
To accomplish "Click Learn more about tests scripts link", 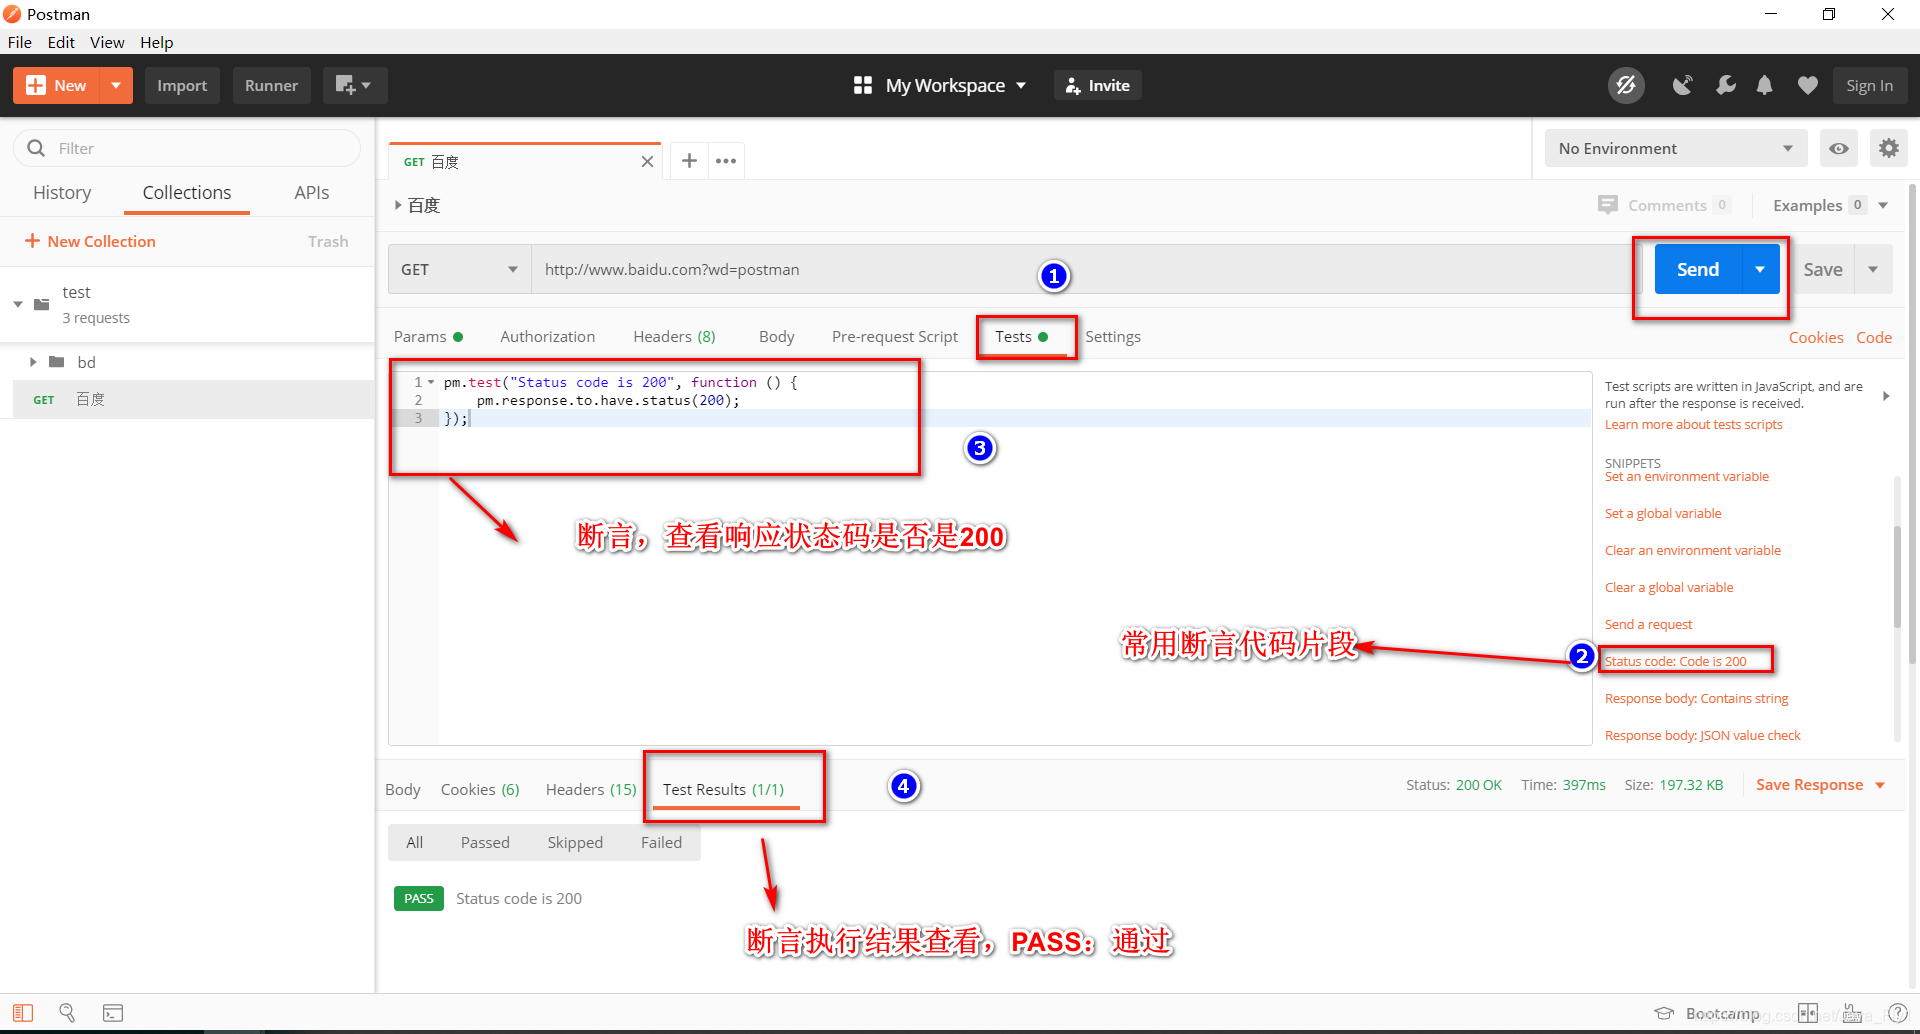I will (x=1693, y=425).
